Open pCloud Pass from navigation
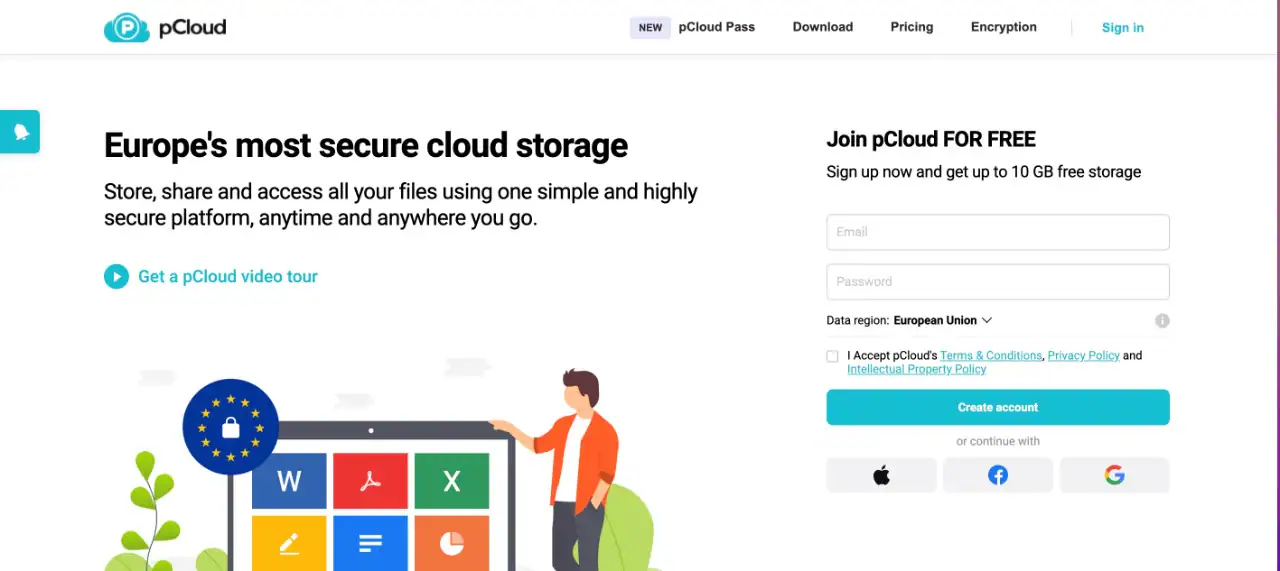 (716, 27)
